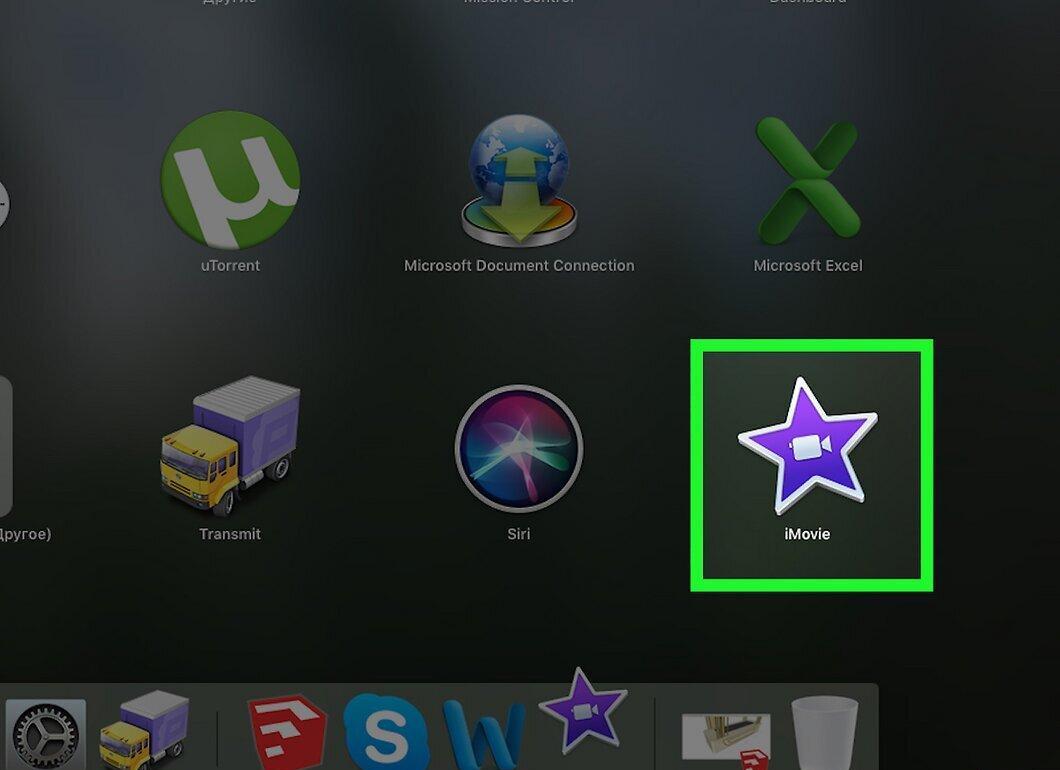Select the Transmit truck in the Dock
The width and height of the screenshot is (1060, 770).
click(144, 730)
